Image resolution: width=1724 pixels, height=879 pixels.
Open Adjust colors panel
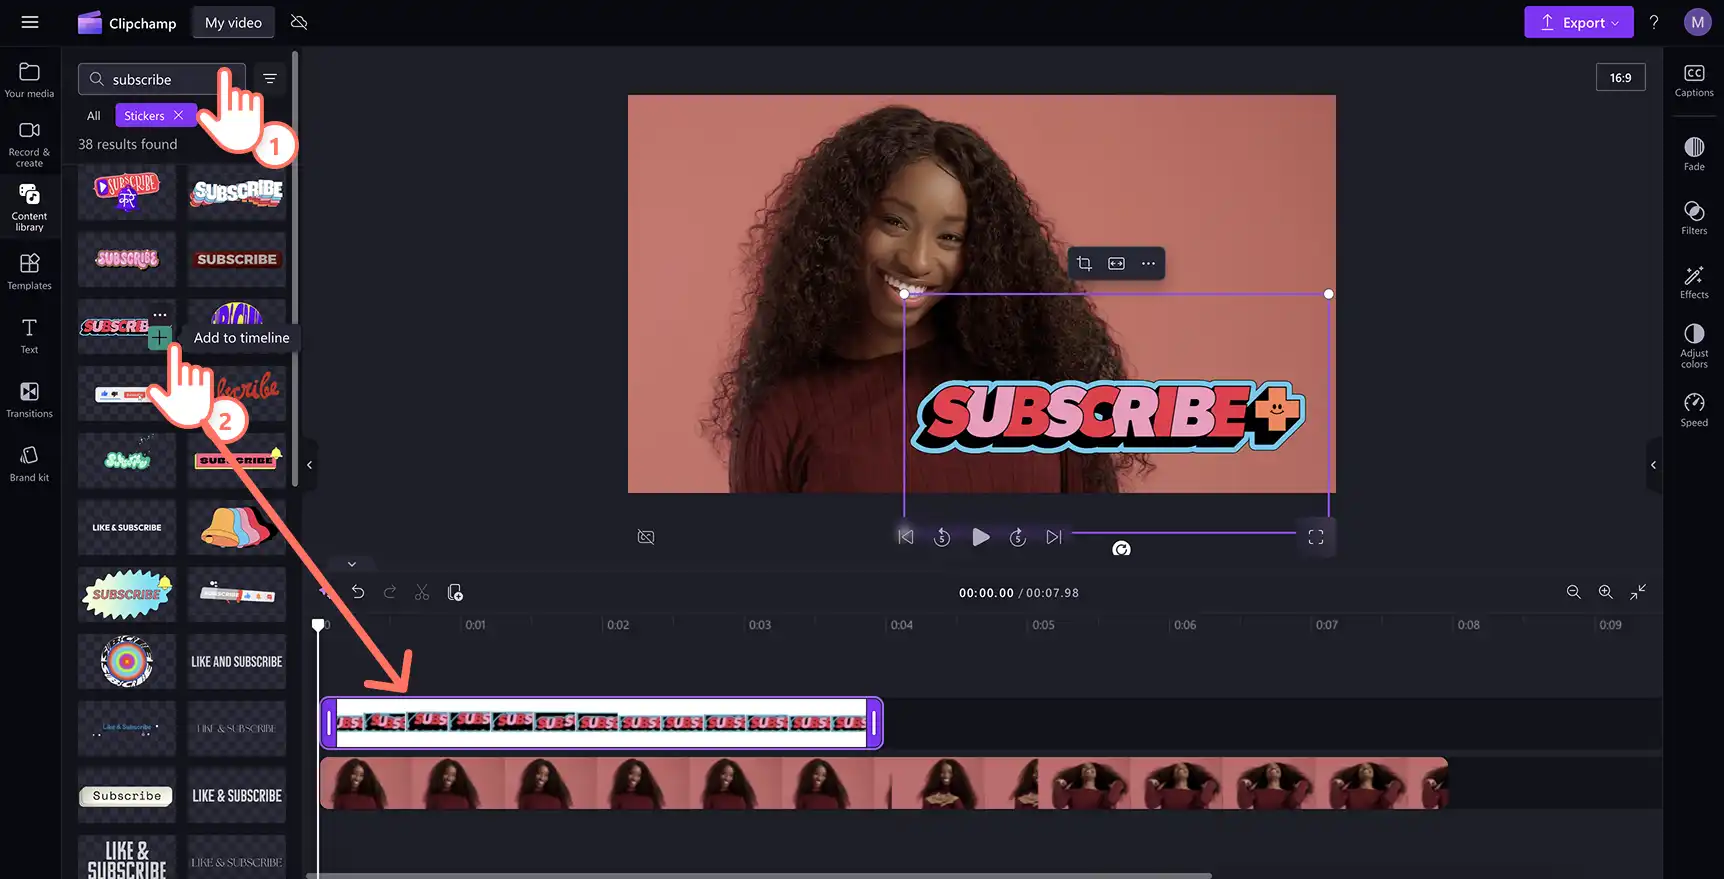[1694, 346]
